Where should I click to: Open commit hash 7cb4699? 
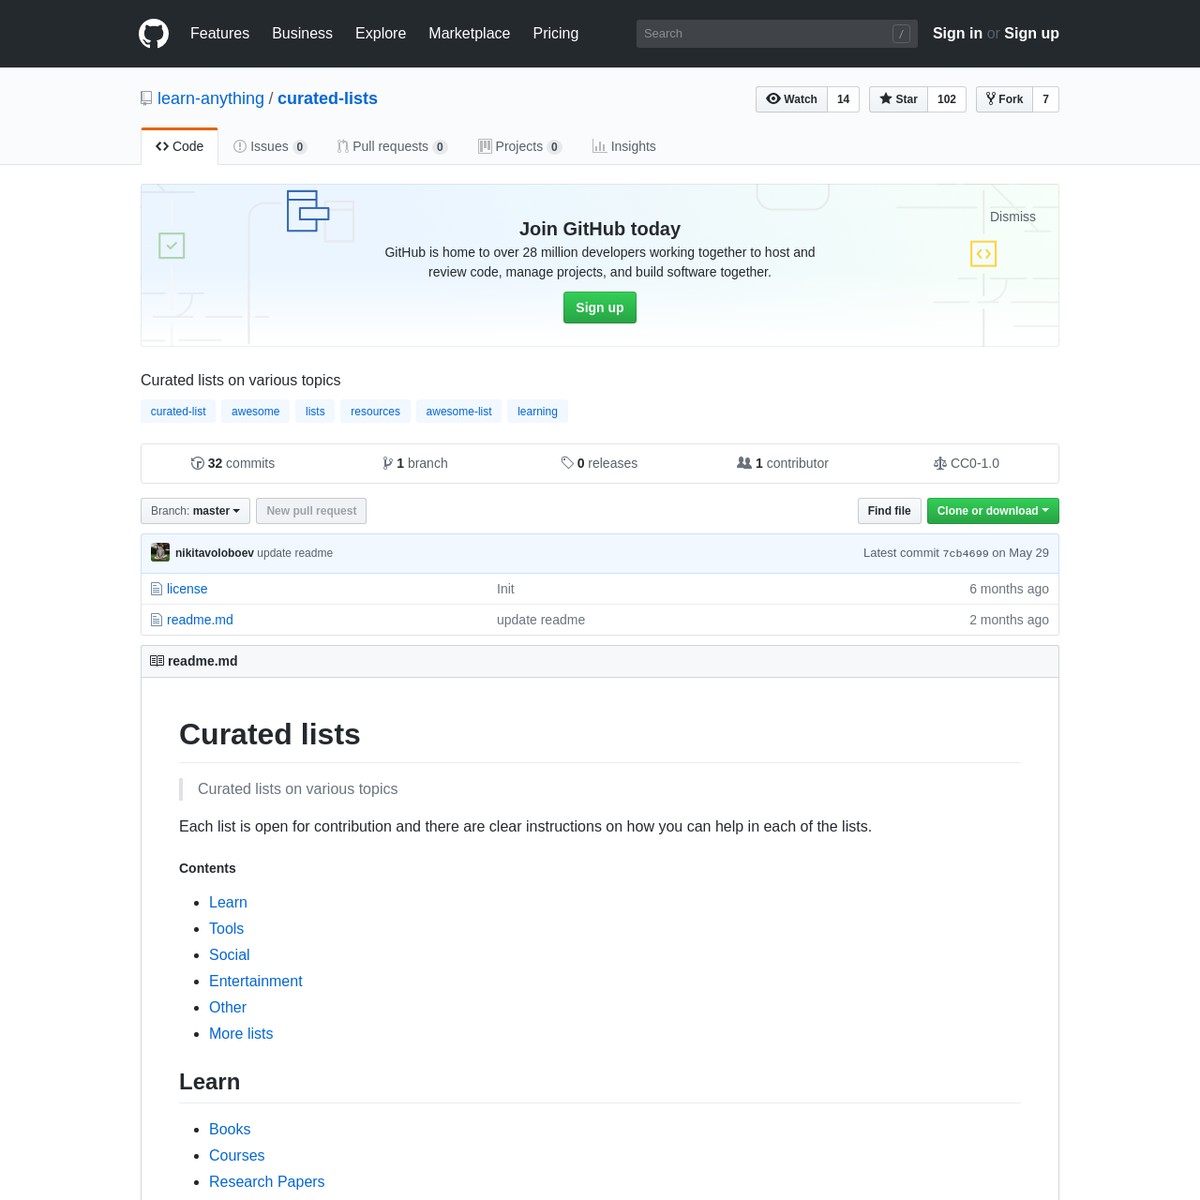tap(965, 553)
